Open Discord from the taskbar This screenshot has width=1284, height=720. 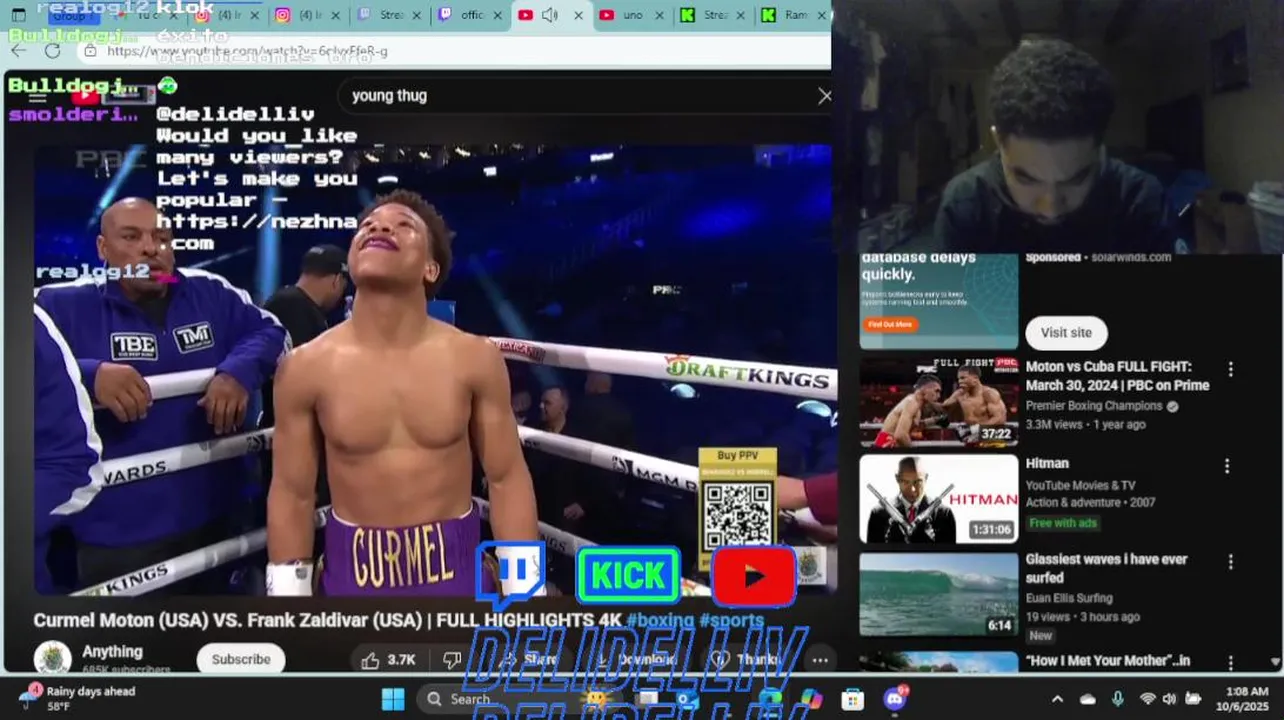pyautogui.click(x=896, y=699)
